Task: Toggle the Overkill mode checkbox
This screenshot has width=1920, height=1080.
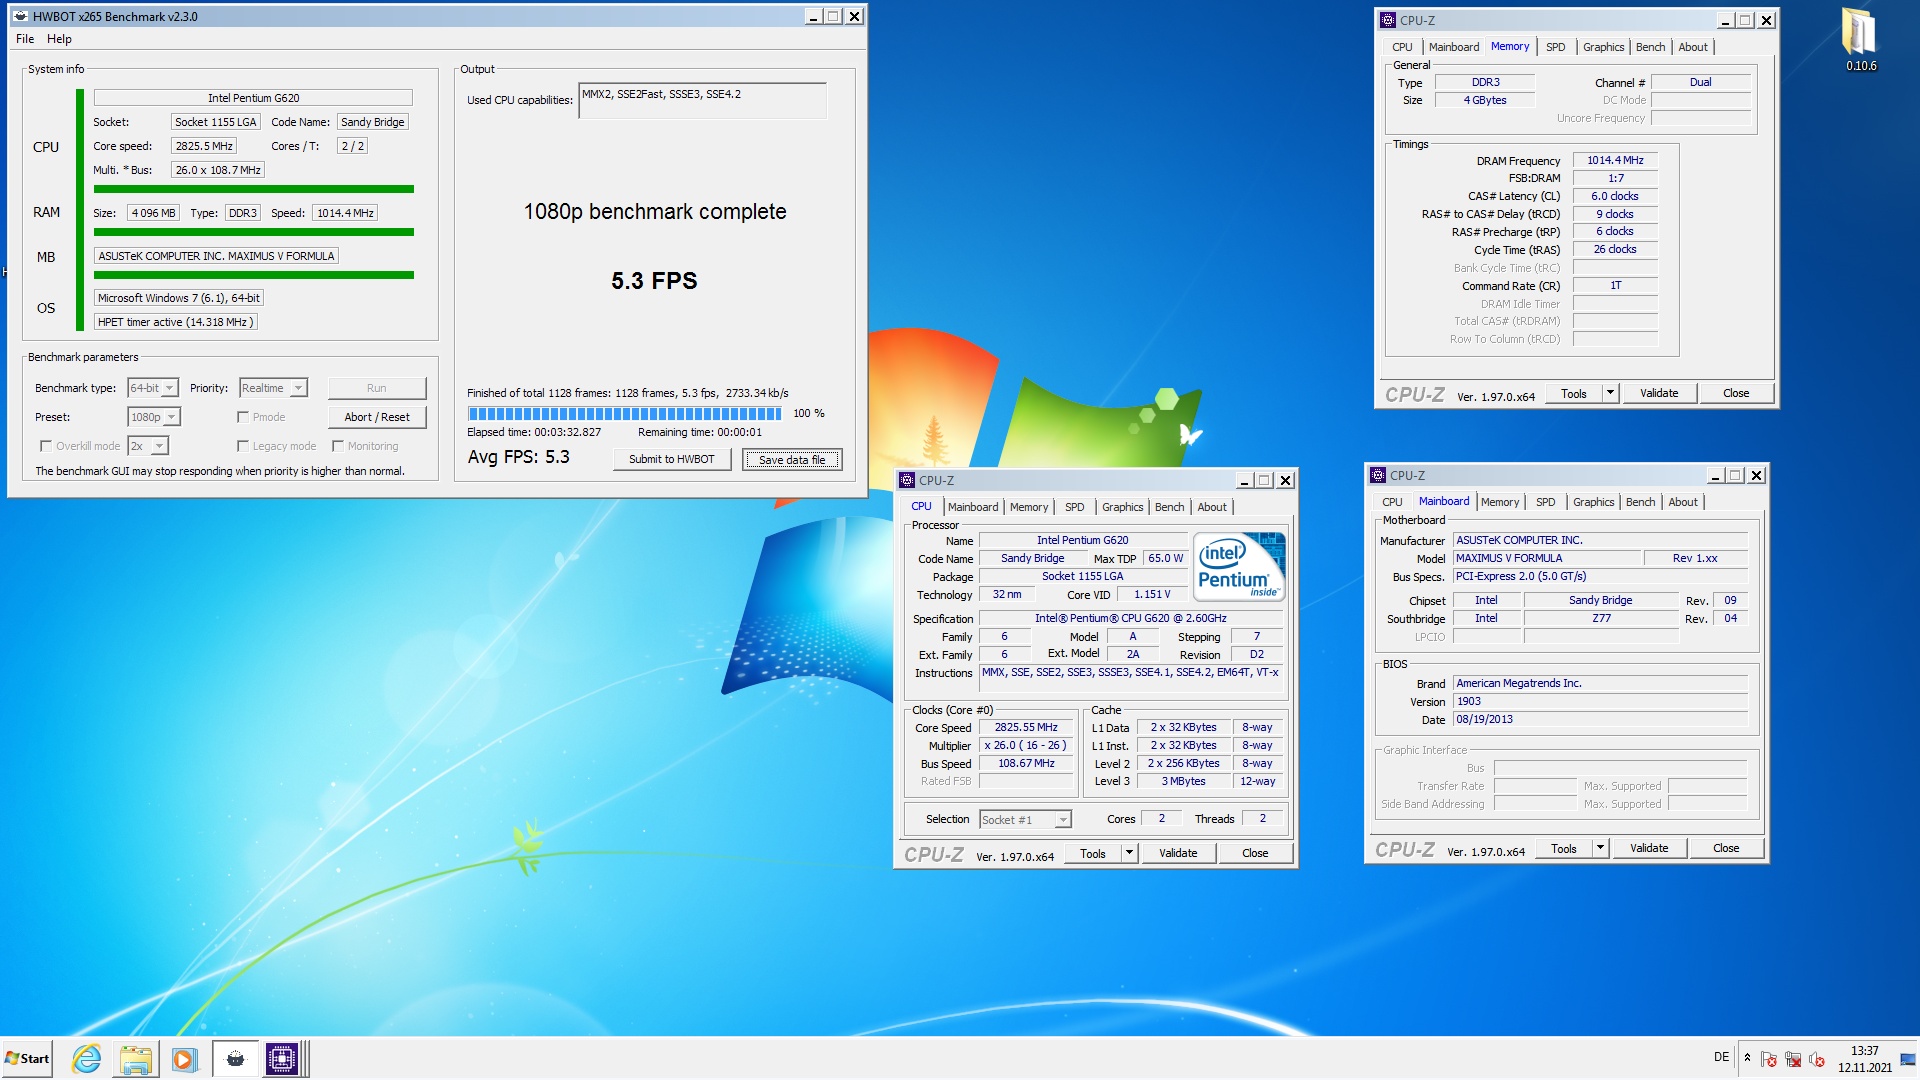Action: tap(46, 446)
